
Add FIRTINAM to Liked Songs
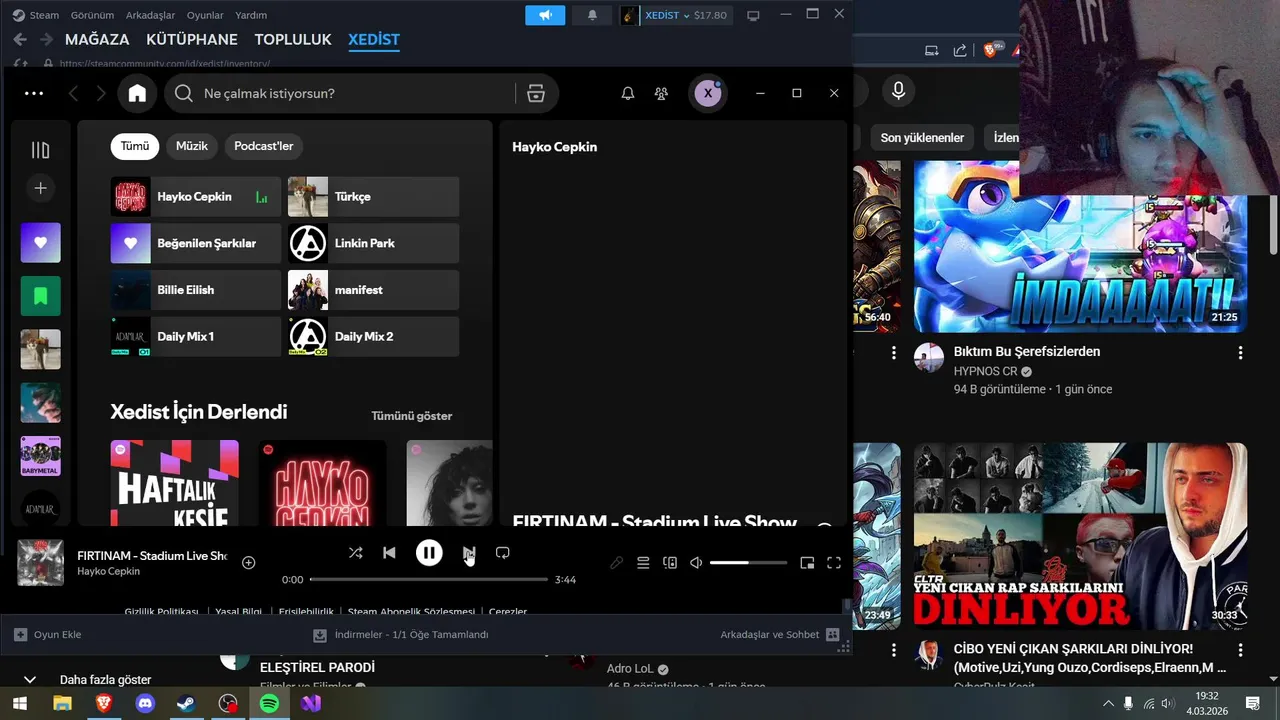point(249,563)
